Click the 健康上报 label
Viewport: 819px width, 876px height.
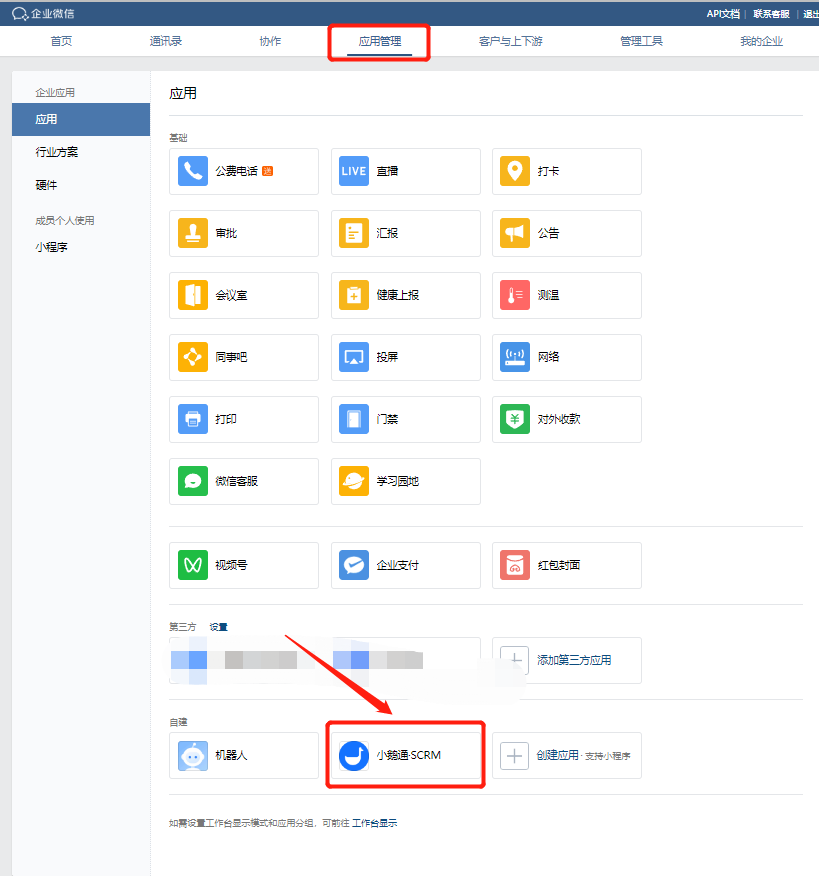coord(397,295)
